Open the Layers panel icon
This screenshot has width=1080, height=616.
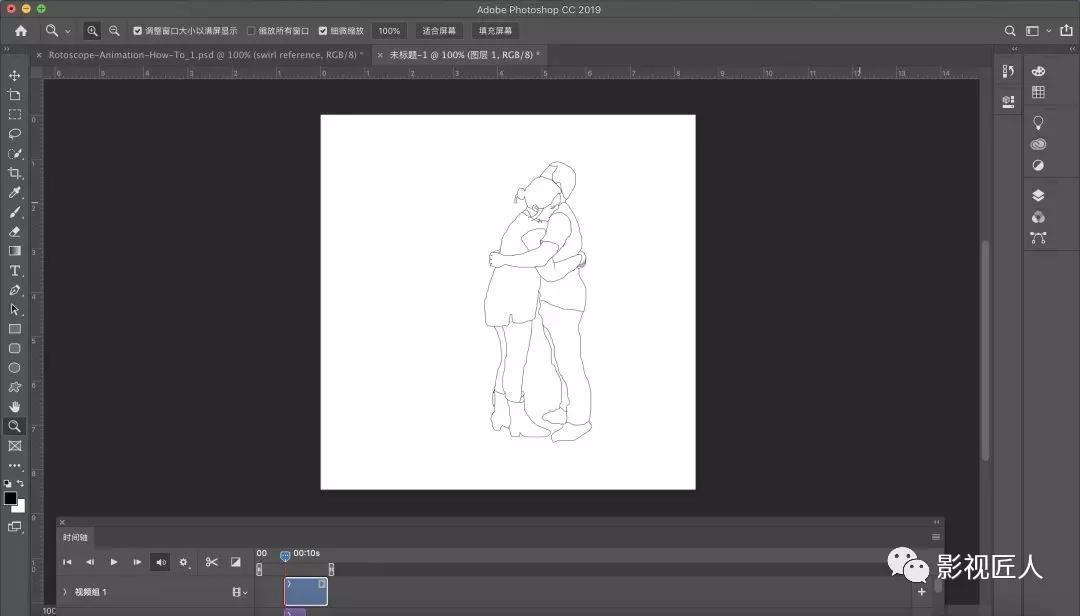1038,196
